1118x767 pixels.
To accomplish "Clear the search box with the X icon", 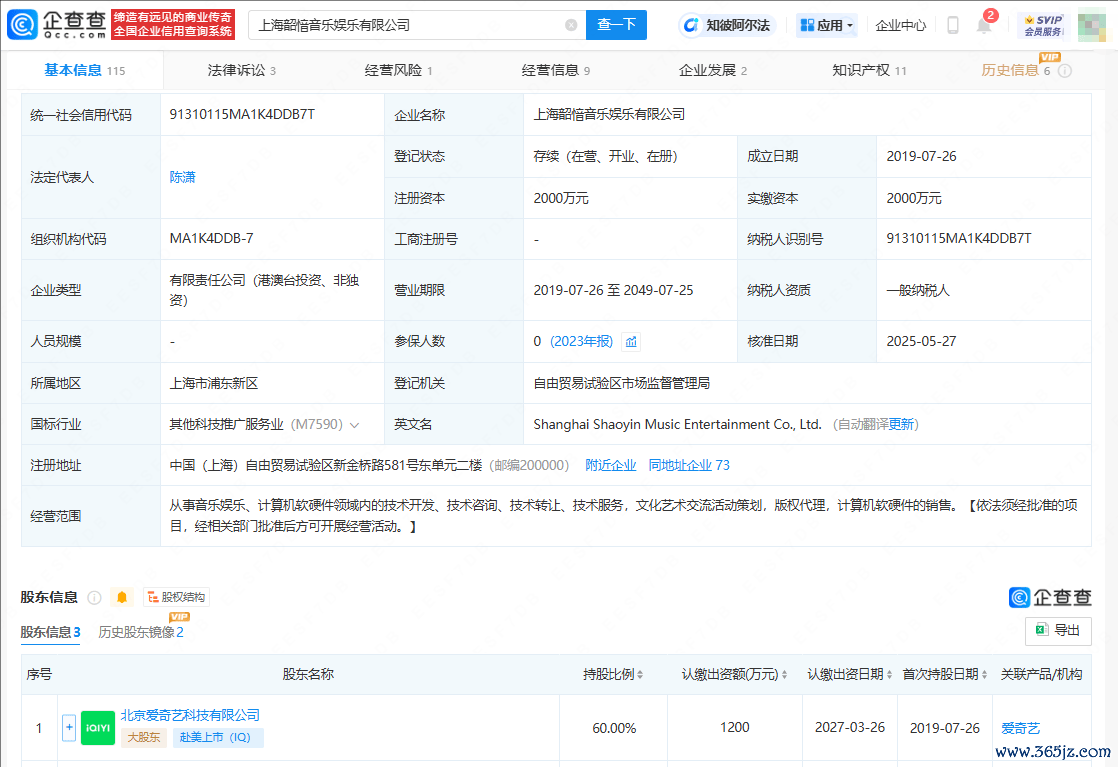I will [571, 25].
